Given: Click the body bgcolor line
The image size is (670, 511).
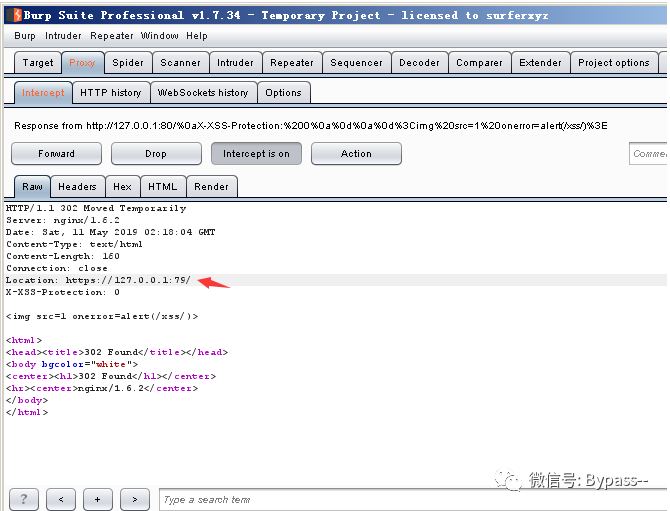Looking at the screenshot, I should point(72,364).
